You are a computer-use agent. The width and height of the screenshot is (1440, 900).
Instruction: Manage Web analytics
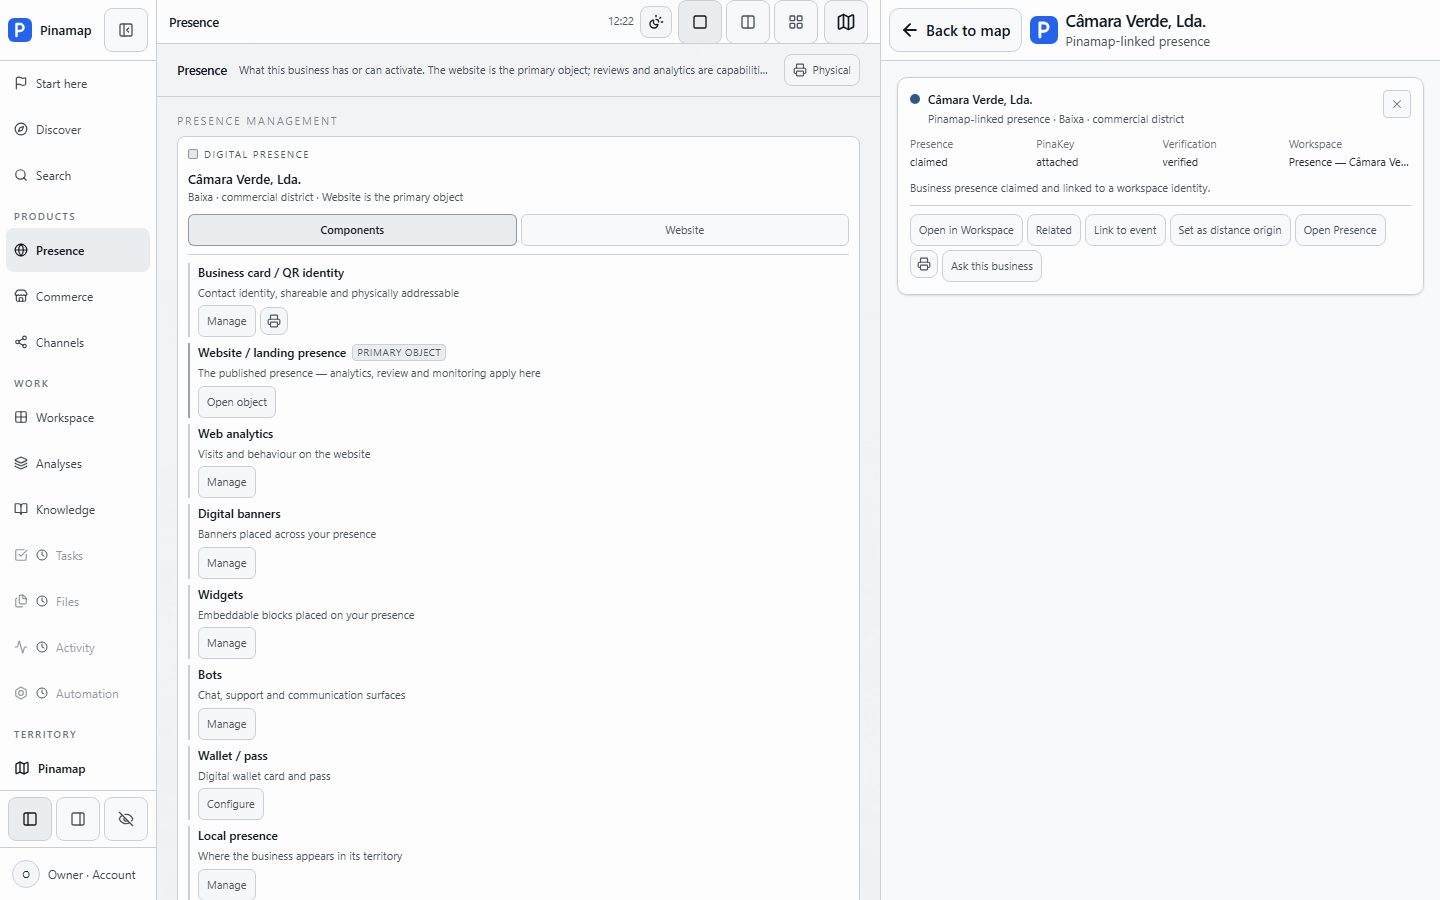coord(227,482)
